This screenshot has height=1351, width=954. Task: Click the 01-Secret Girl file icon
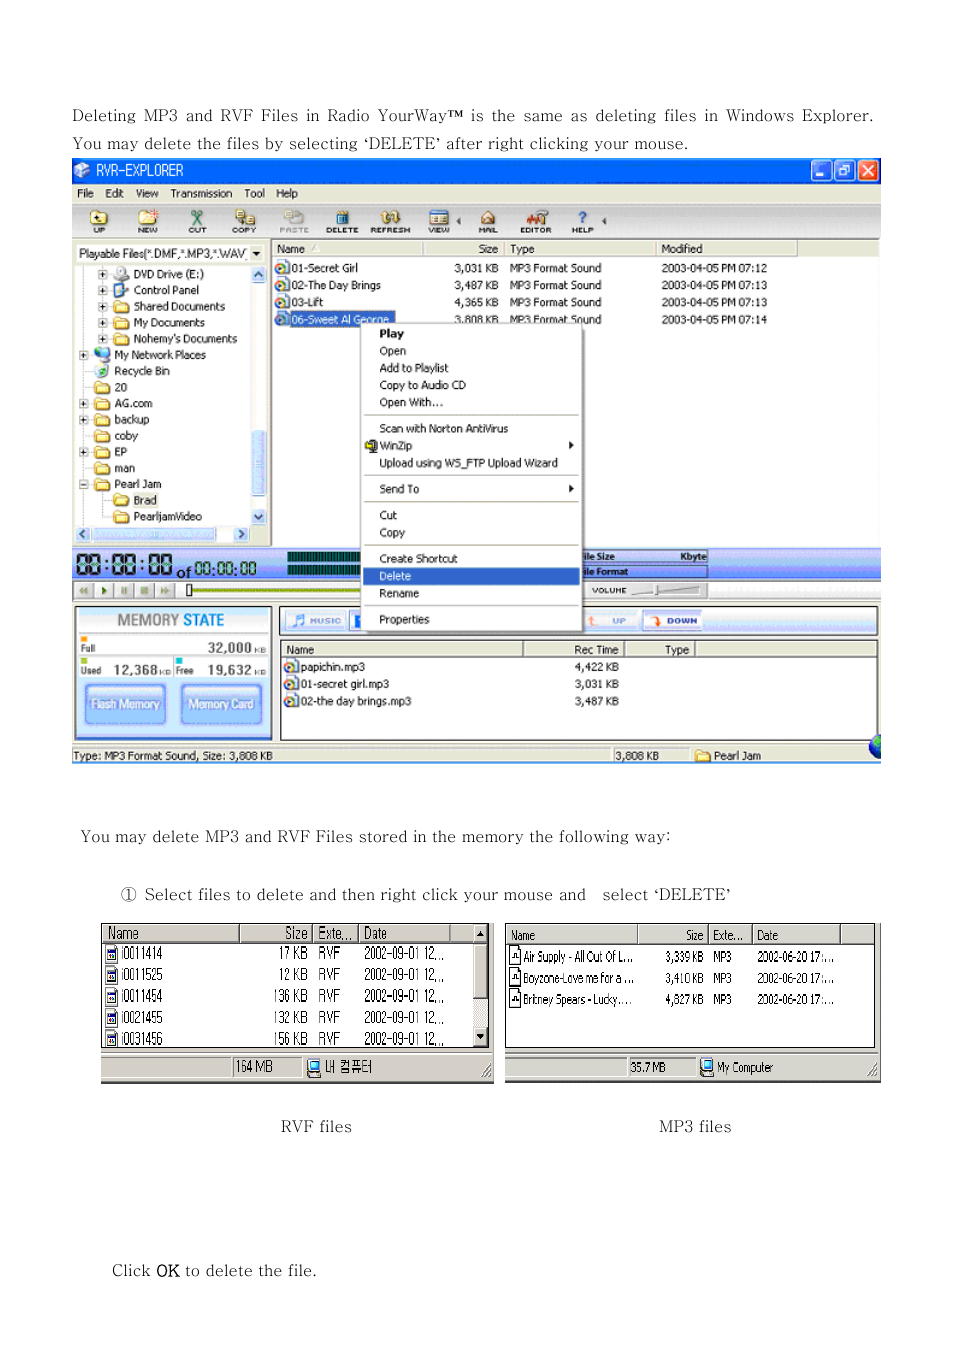point(283,268)
